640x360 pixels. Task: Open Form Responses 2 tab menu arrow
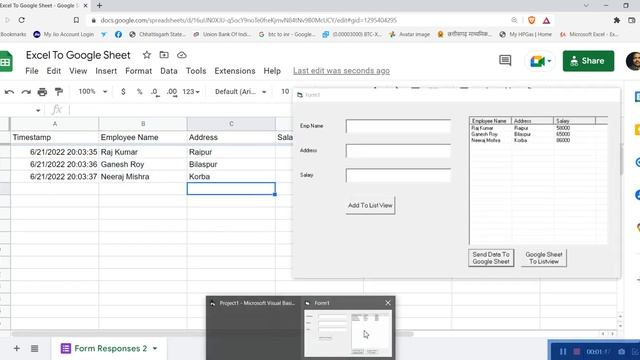click(x=155, y=349)
